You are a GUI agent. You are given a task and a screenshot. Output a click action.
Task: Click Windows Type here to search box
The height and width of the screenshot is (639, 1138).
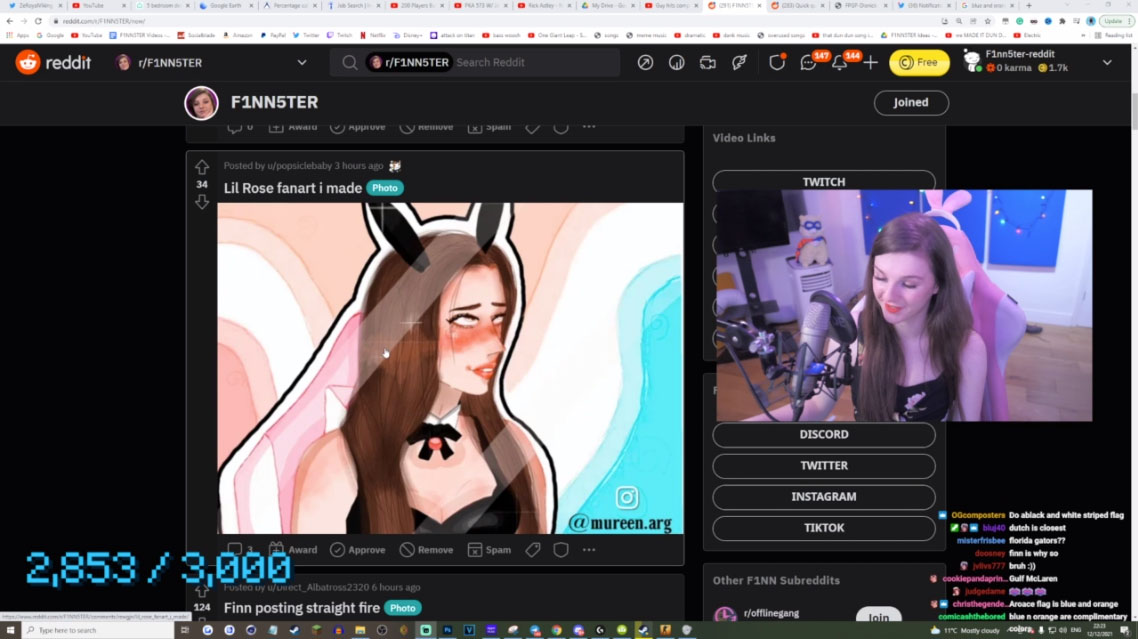pos(98,630)
